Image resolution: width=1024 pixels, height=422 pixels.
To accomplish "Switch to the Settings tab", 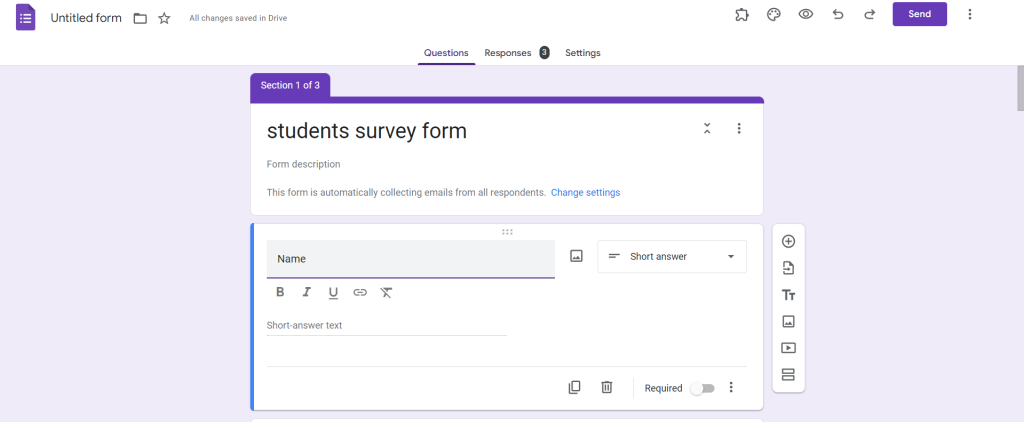I will (x=583, y=53).
